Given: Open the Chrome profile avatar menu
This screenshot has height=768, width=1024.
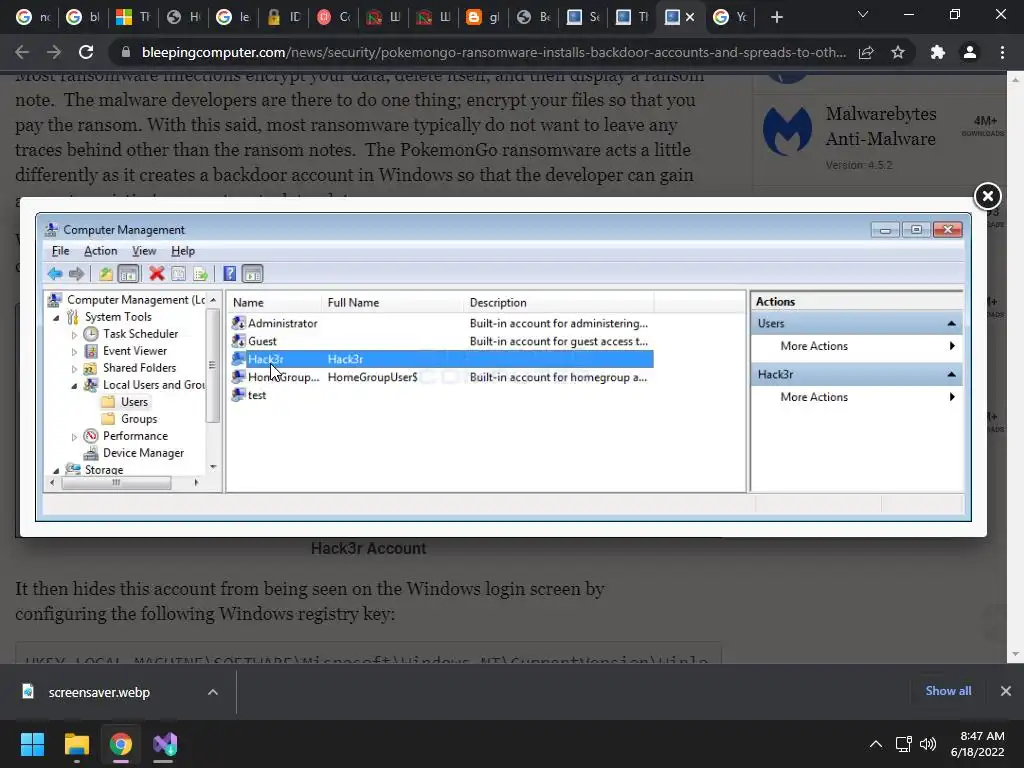Looking at the screenshot, I should pyautogui.click(x=970, y=52).
